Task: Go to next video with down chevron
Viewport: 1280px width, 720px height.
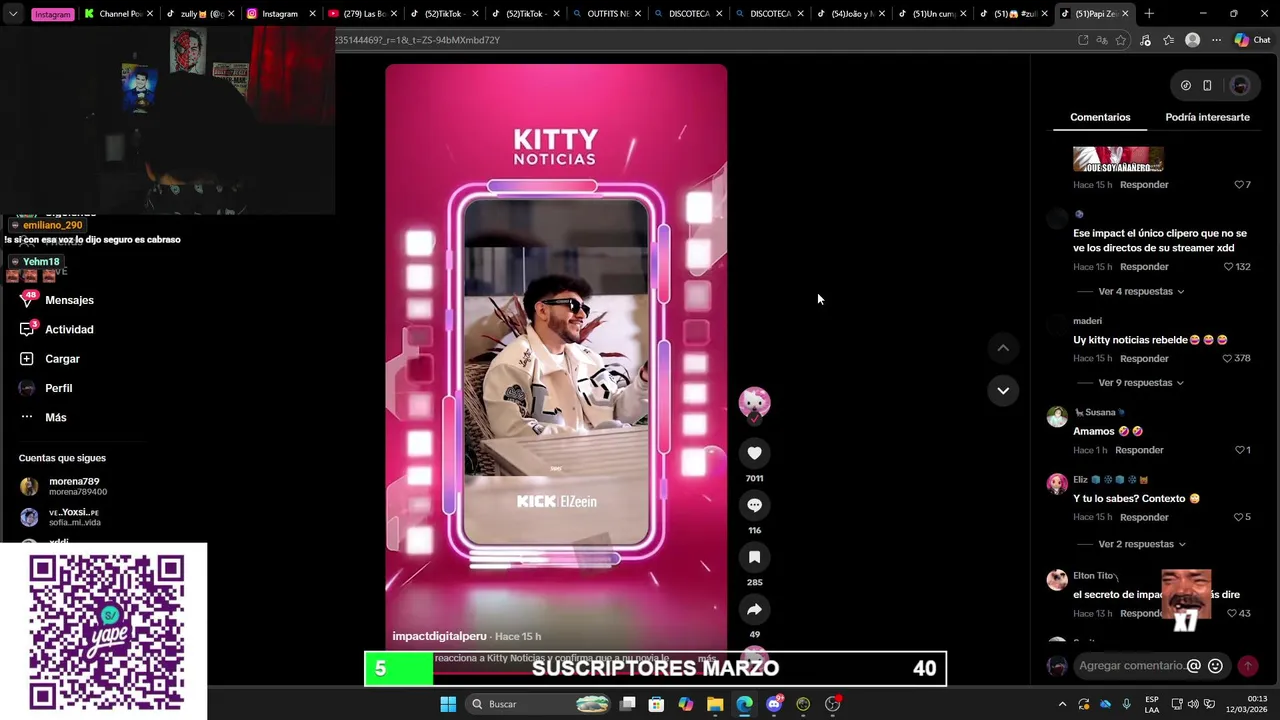Action: [1003, 390]
